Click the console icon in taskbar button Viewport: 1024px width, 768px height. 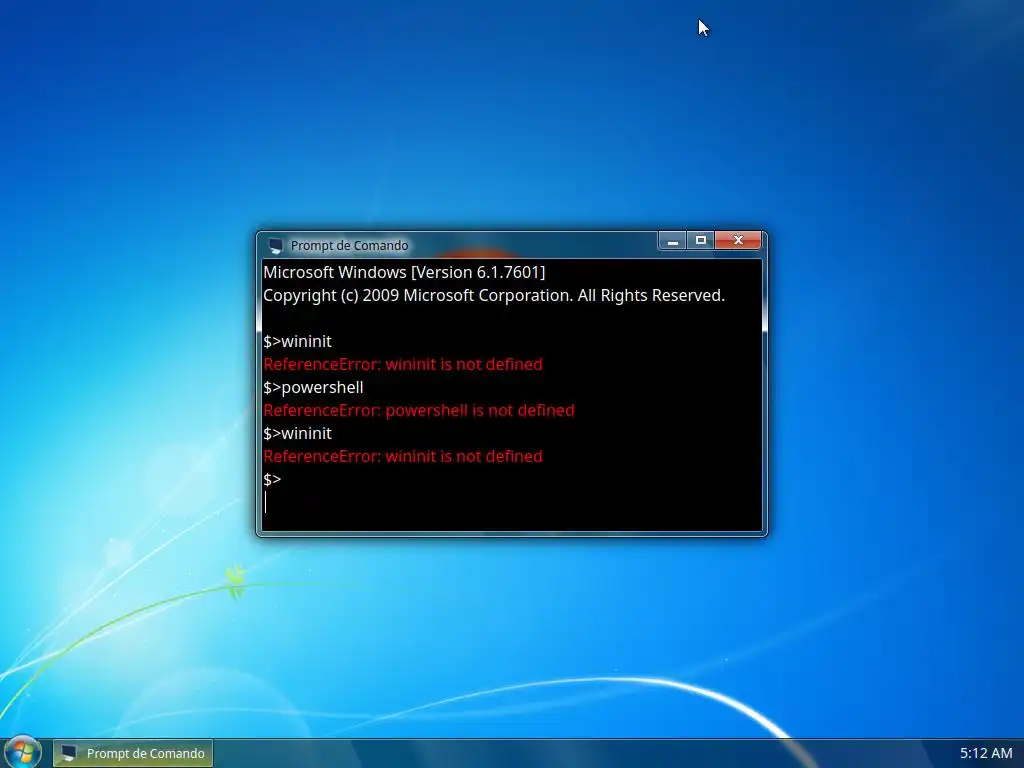pos(69,753)
